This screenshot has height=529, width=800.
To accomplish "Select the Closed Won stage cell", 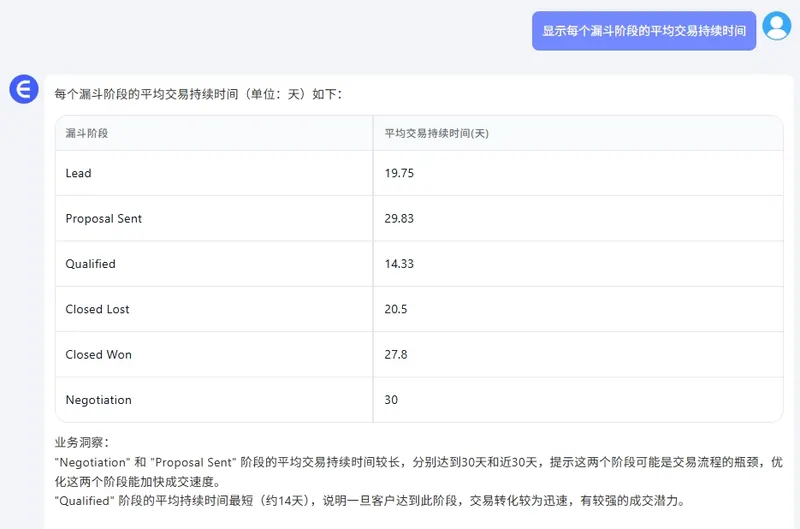I will click(x=99, y=354).
